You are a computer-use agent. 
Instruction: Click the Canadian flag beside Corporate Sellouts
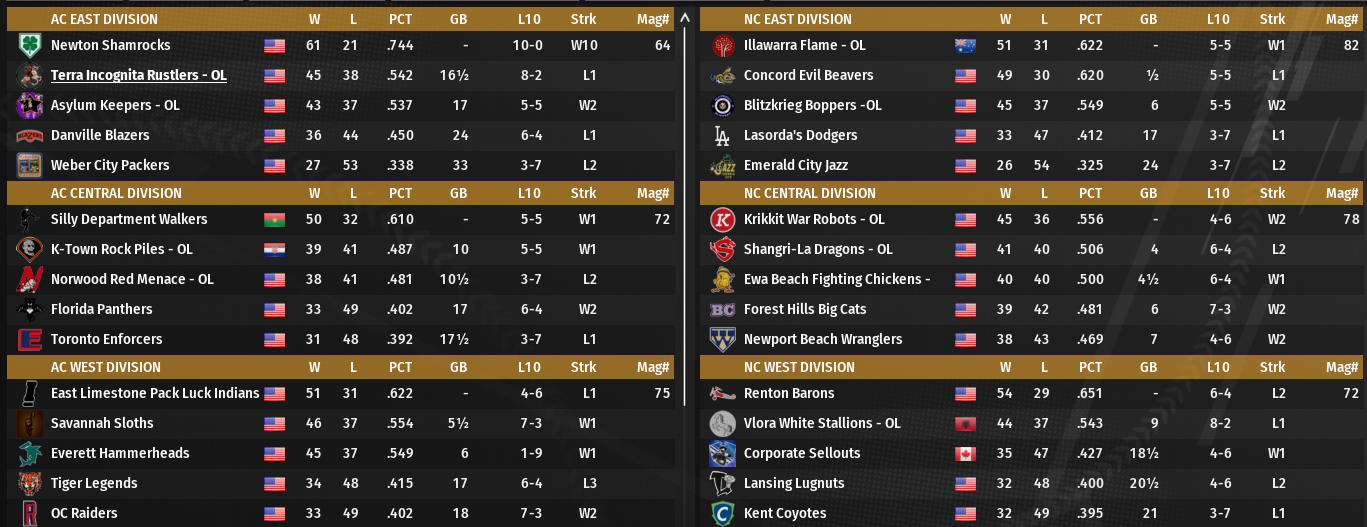[x=965, y=453]
